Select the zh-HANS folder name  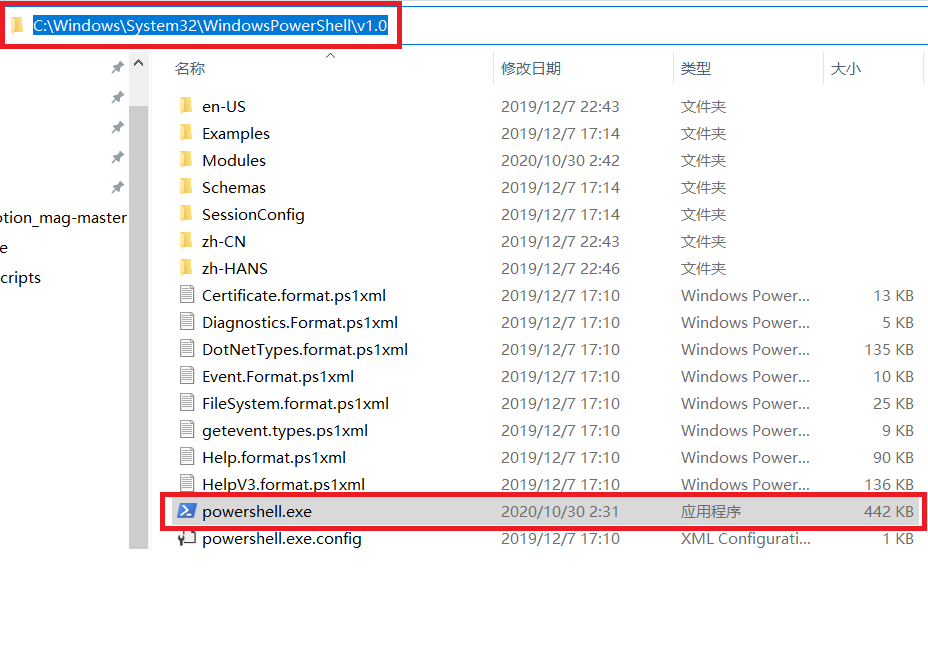point(235,269)
